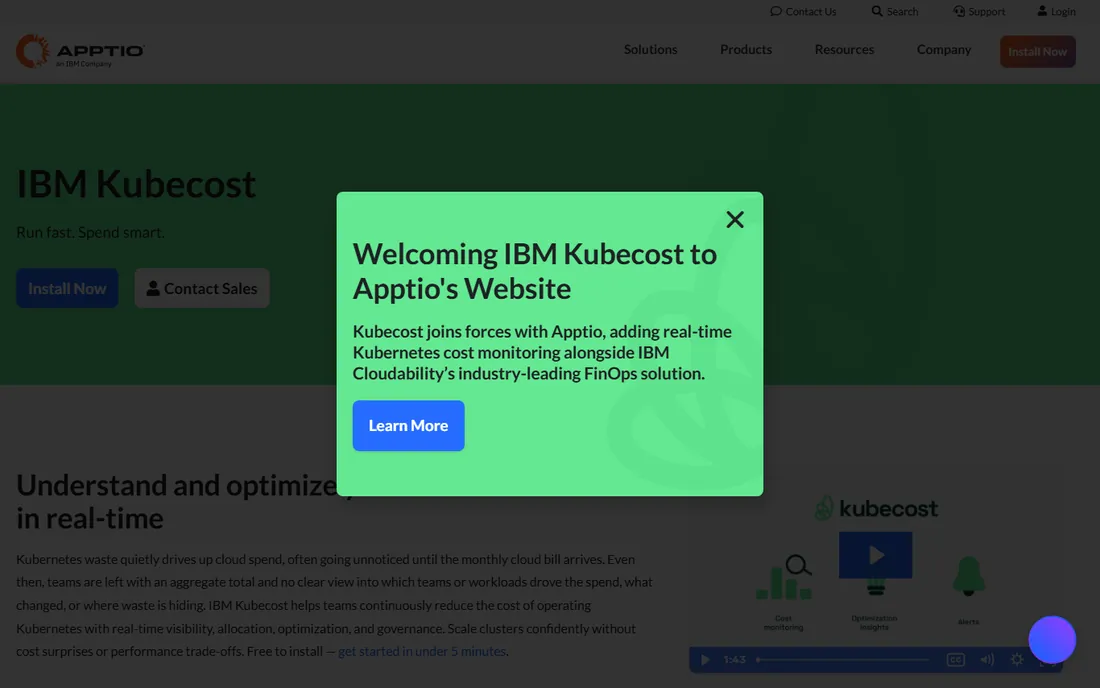Open the Company menu
Viewport: 1100px width, 688px height.
pos(944,50)
